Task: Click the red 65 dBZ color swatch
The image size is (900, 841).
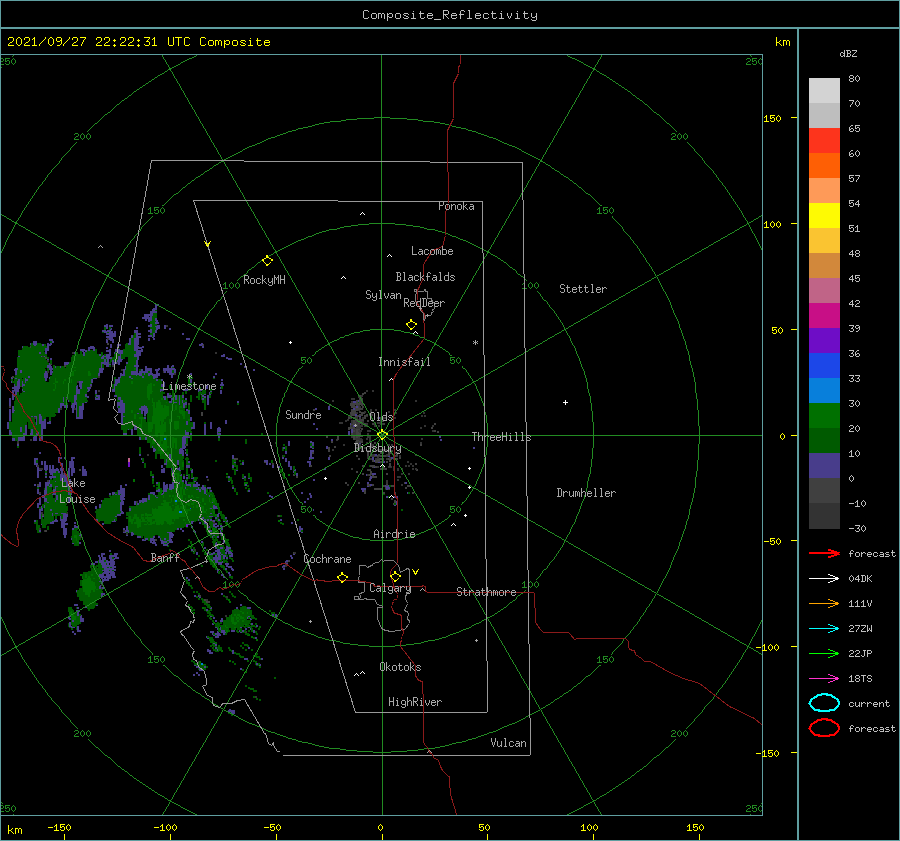Action: [x=824, y=140]
